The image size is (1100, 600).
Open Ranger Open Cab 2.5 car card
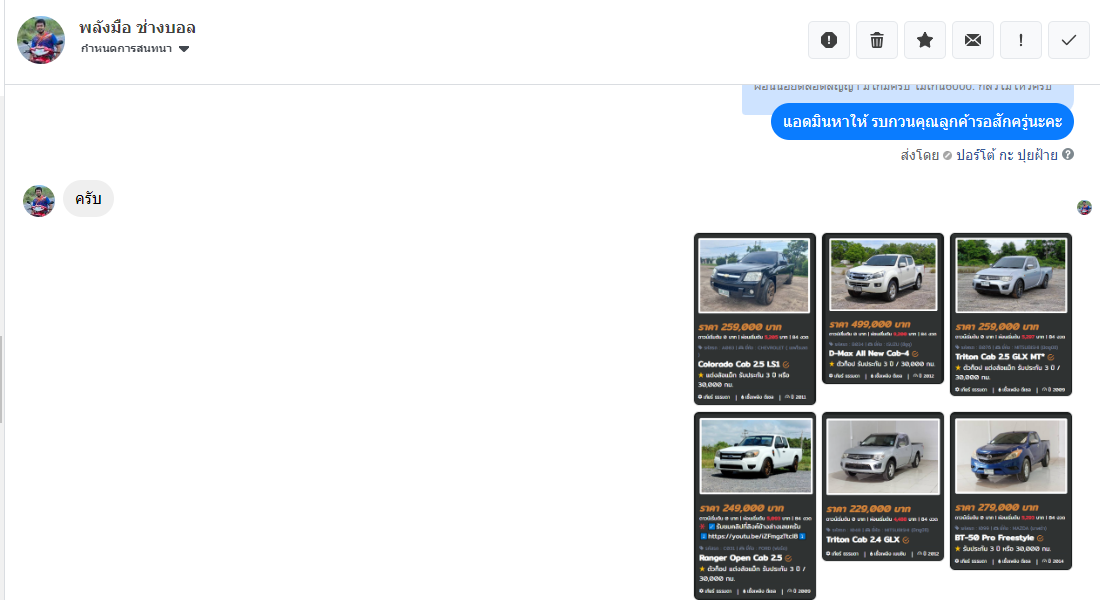(x=755, y=505)
